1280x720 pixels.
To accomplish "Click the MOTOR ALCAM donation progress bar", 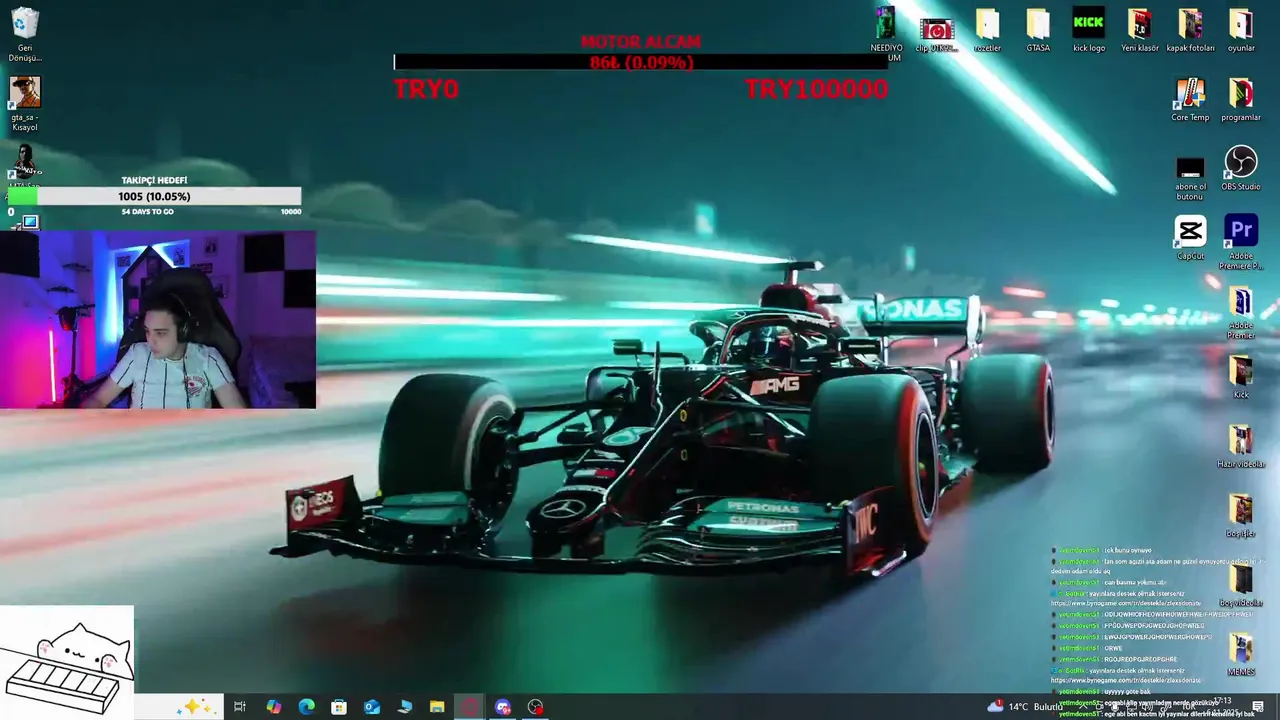I will [641, 62].
